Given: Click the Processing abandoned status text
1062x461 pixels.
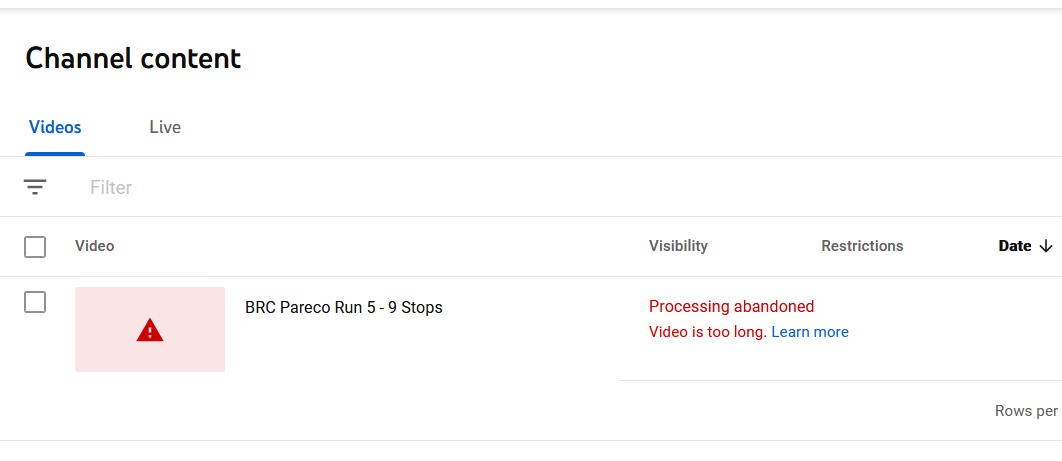Looking at the screenshot, I should coord(731,307).
